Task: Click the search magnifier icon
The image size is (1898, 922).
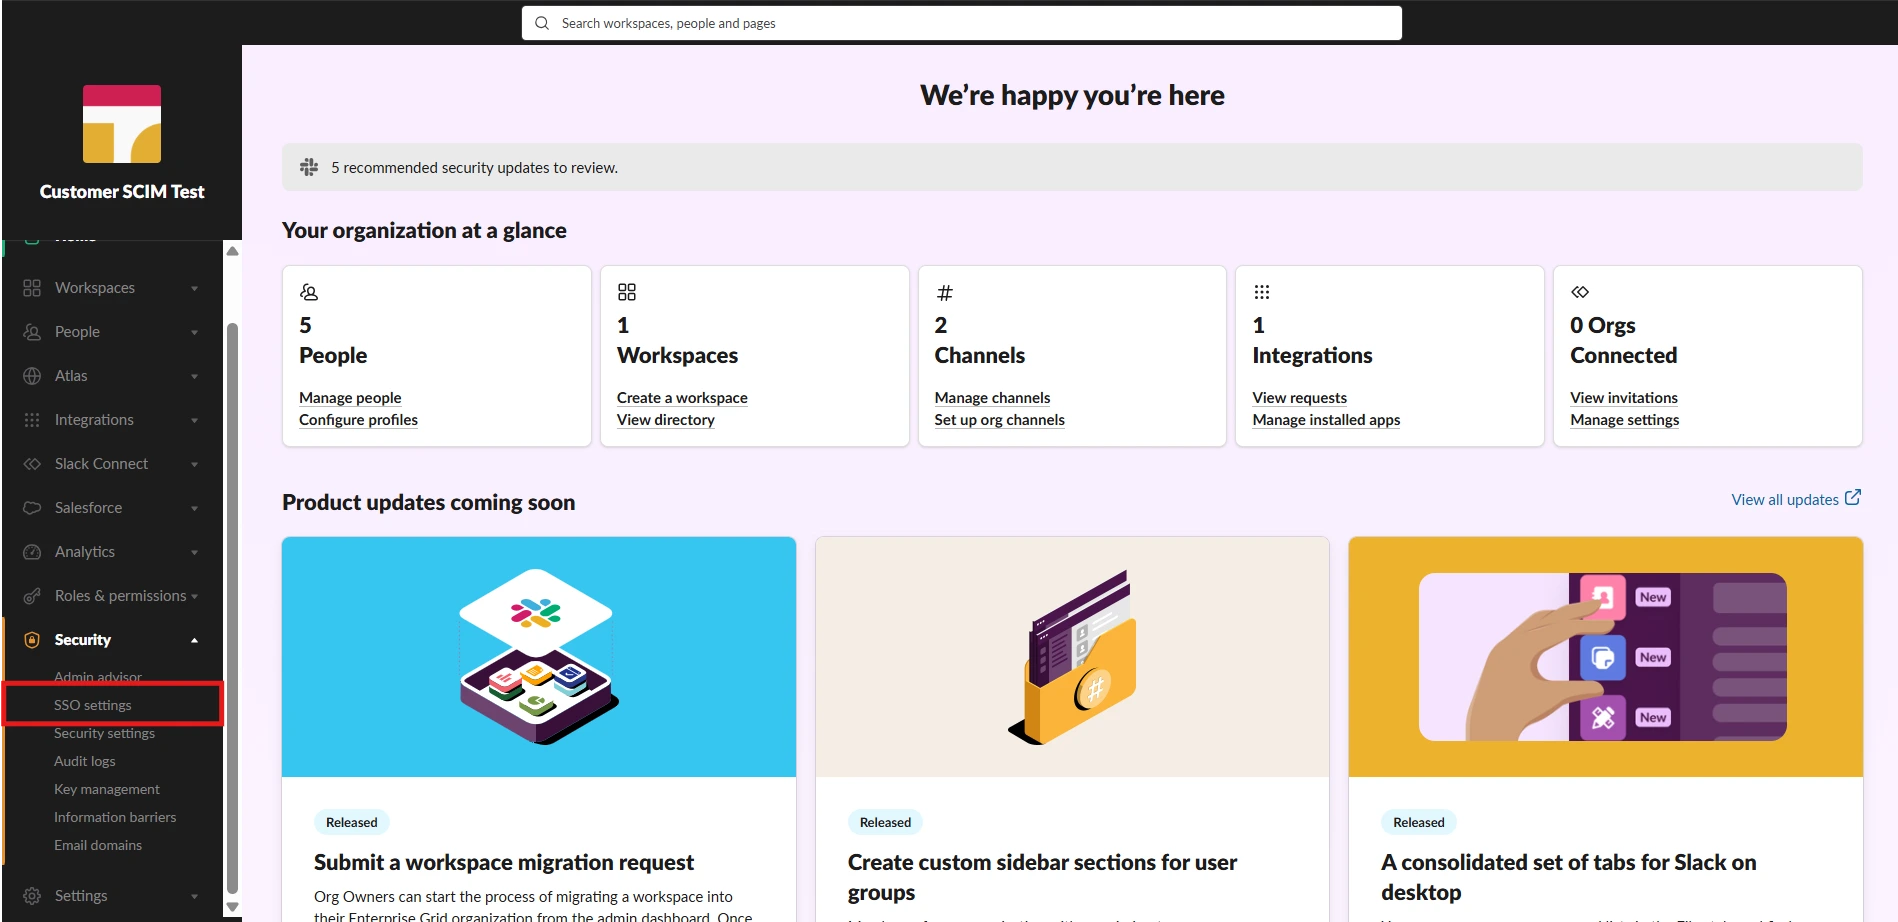Action: pos(542,23)
